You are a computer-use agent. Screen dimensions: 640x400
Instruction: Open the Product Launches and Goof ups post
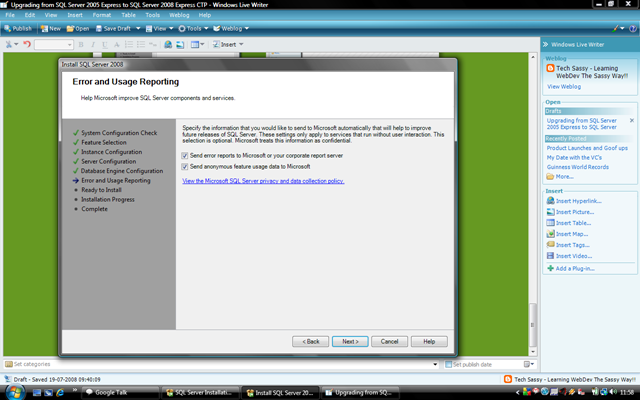[x=587, y=148]
